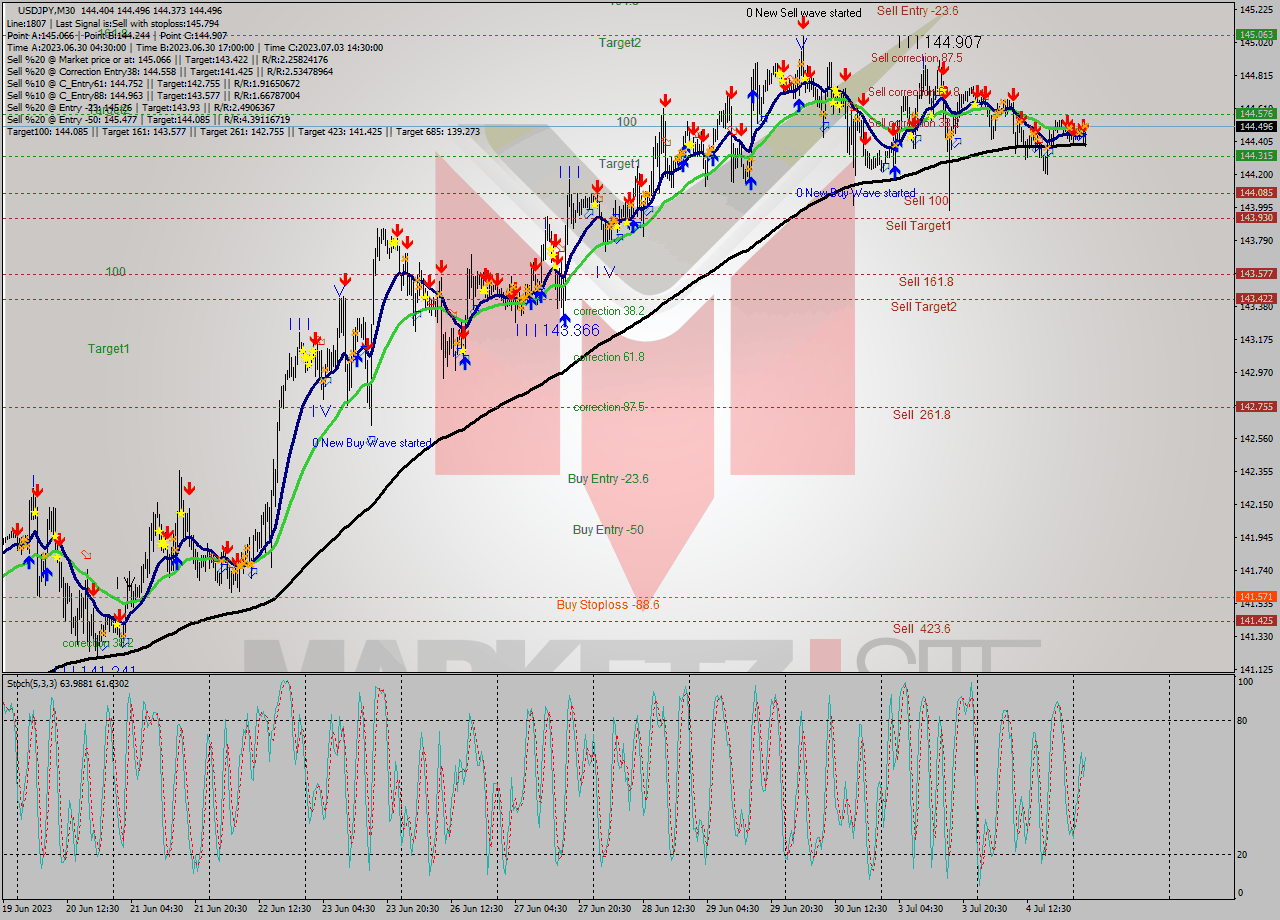Click the '28 Jun 12:30' time label

click(669, 909)
